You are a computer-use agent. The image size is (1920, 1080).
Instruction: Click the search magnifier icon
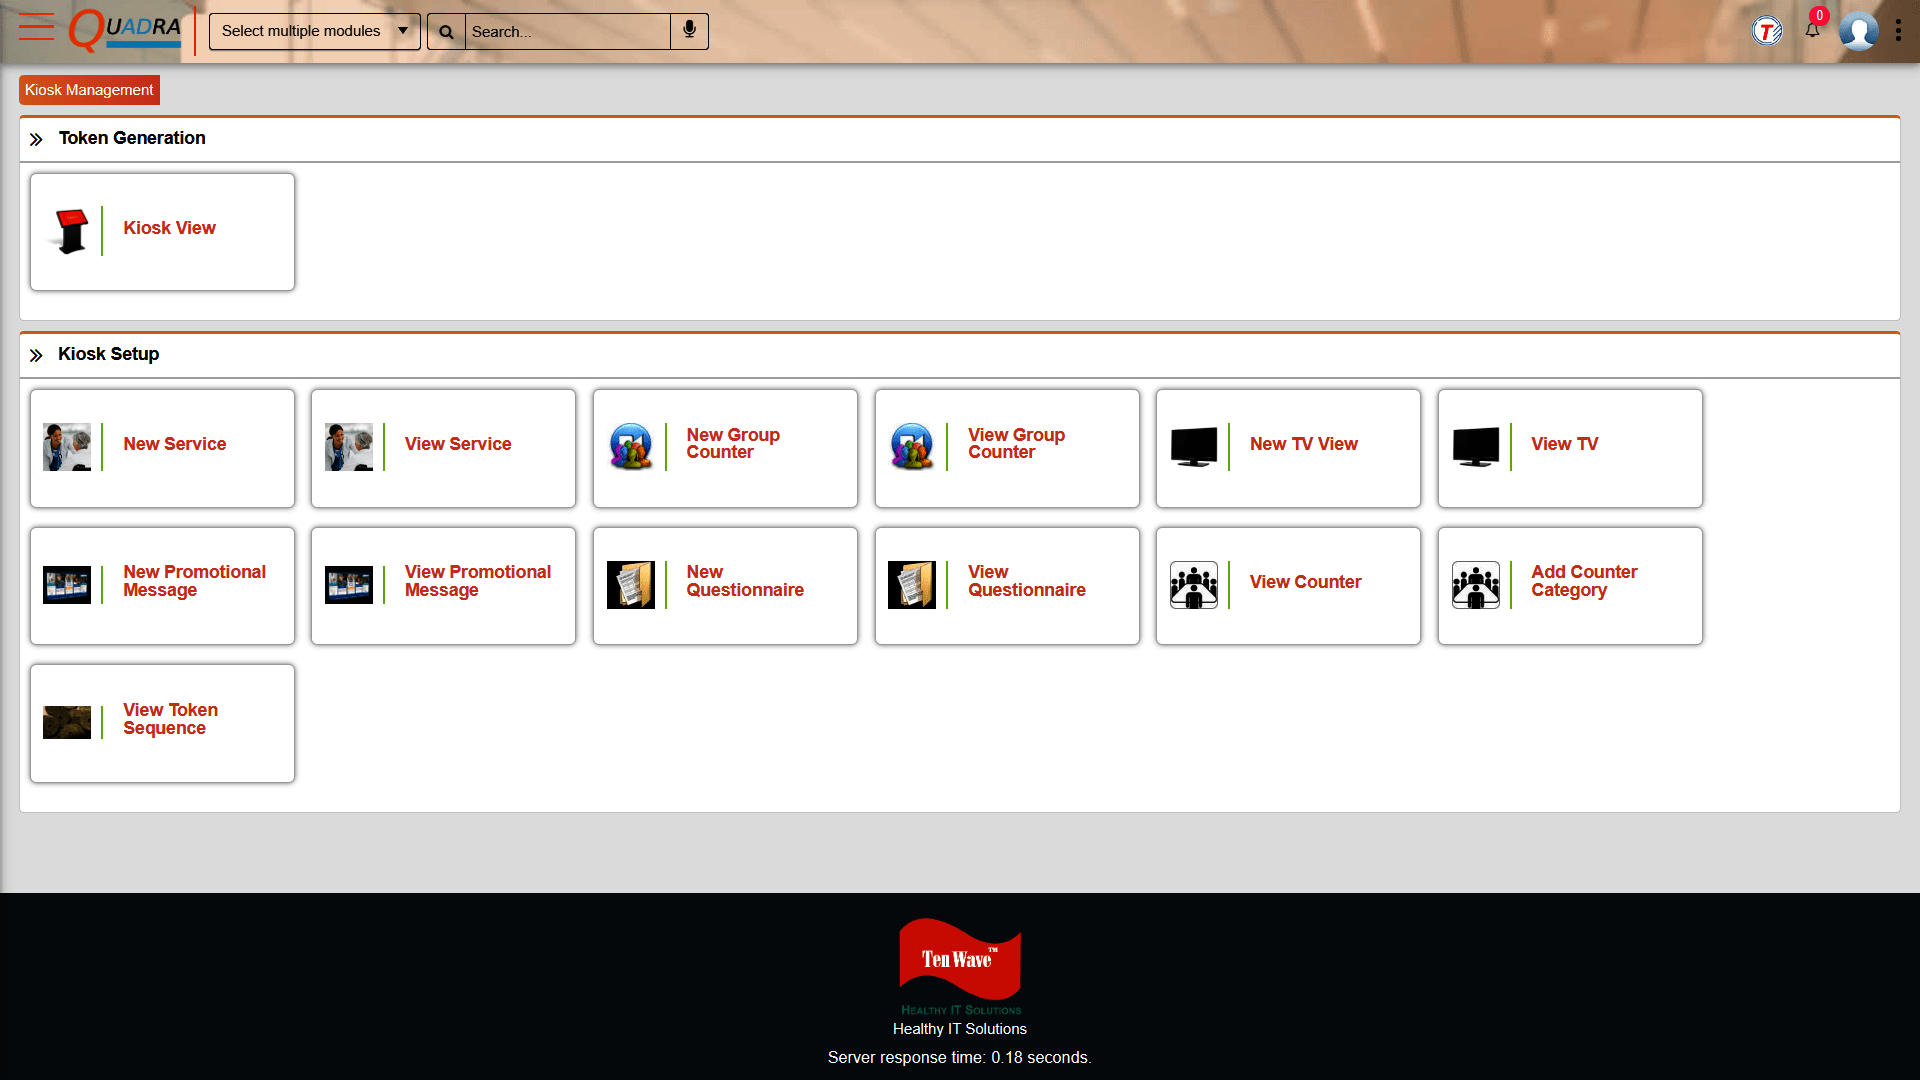coord(446,31)
